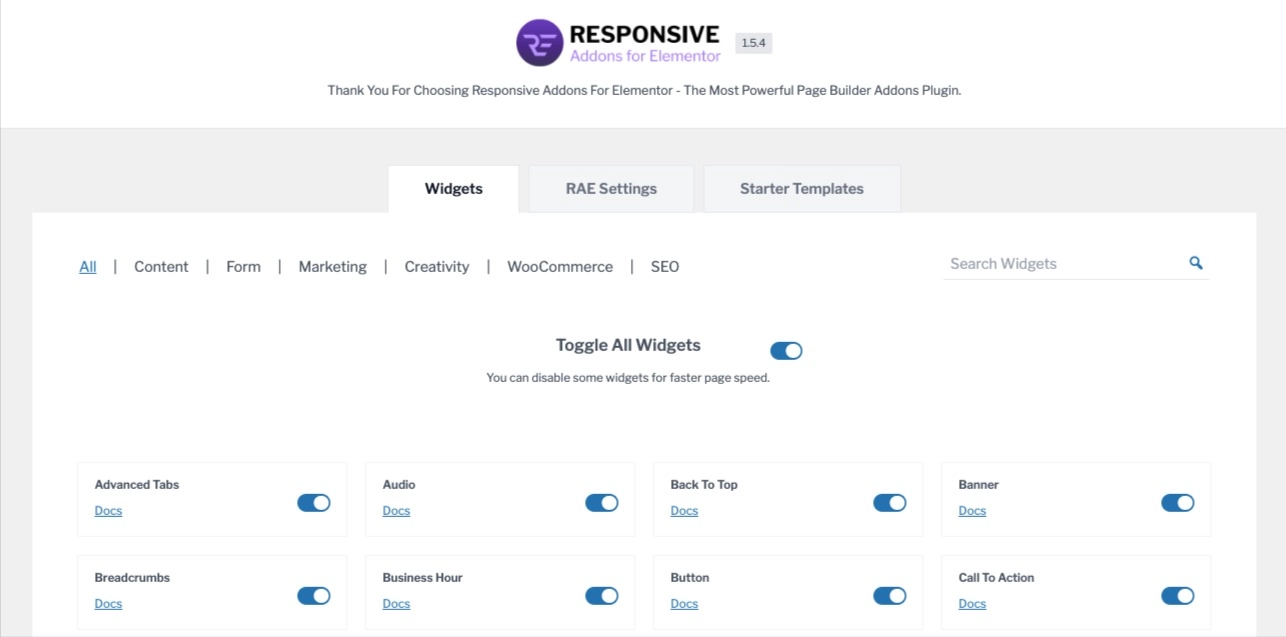Click the 1.5.4 version badge
1286x637 pixels.
753,43
